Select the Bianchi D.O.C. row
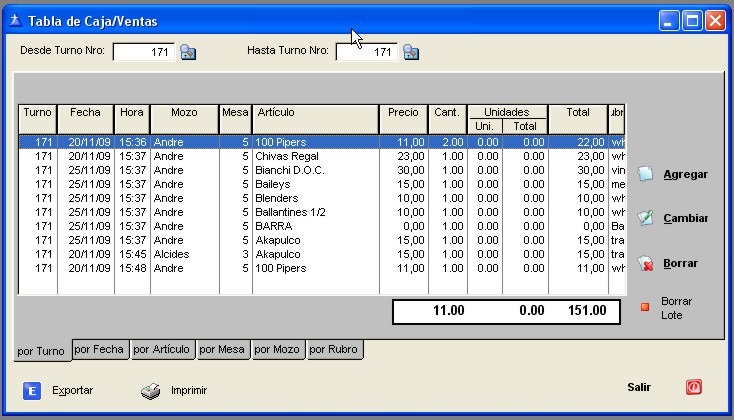This screenshot has height=420, width=734. [315, 170]
